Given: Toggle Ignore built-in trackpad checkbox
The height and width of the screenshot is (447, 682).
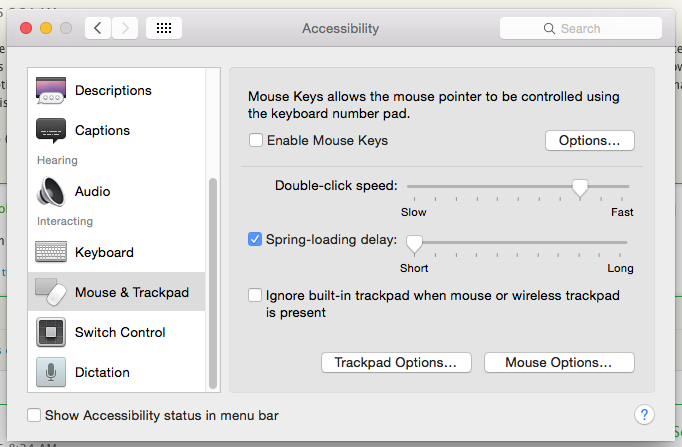Looking at the screenshot, I should [256, 296].
